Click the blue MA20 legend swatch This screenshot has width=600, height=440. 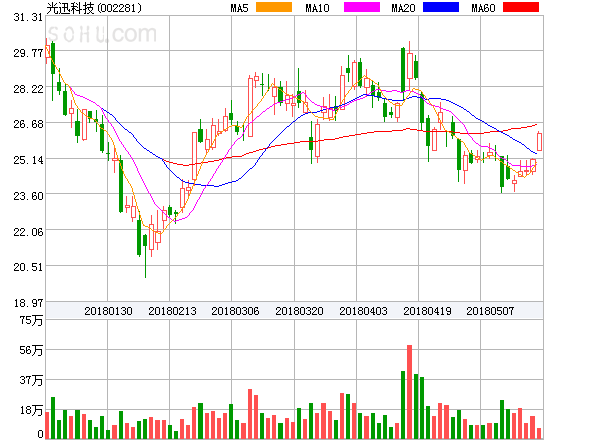pyautogui.click(x=439, y=8)
